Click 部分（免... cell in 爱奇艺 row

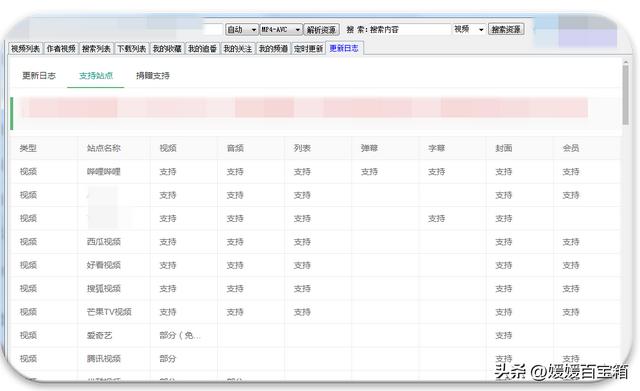[180, 335]
